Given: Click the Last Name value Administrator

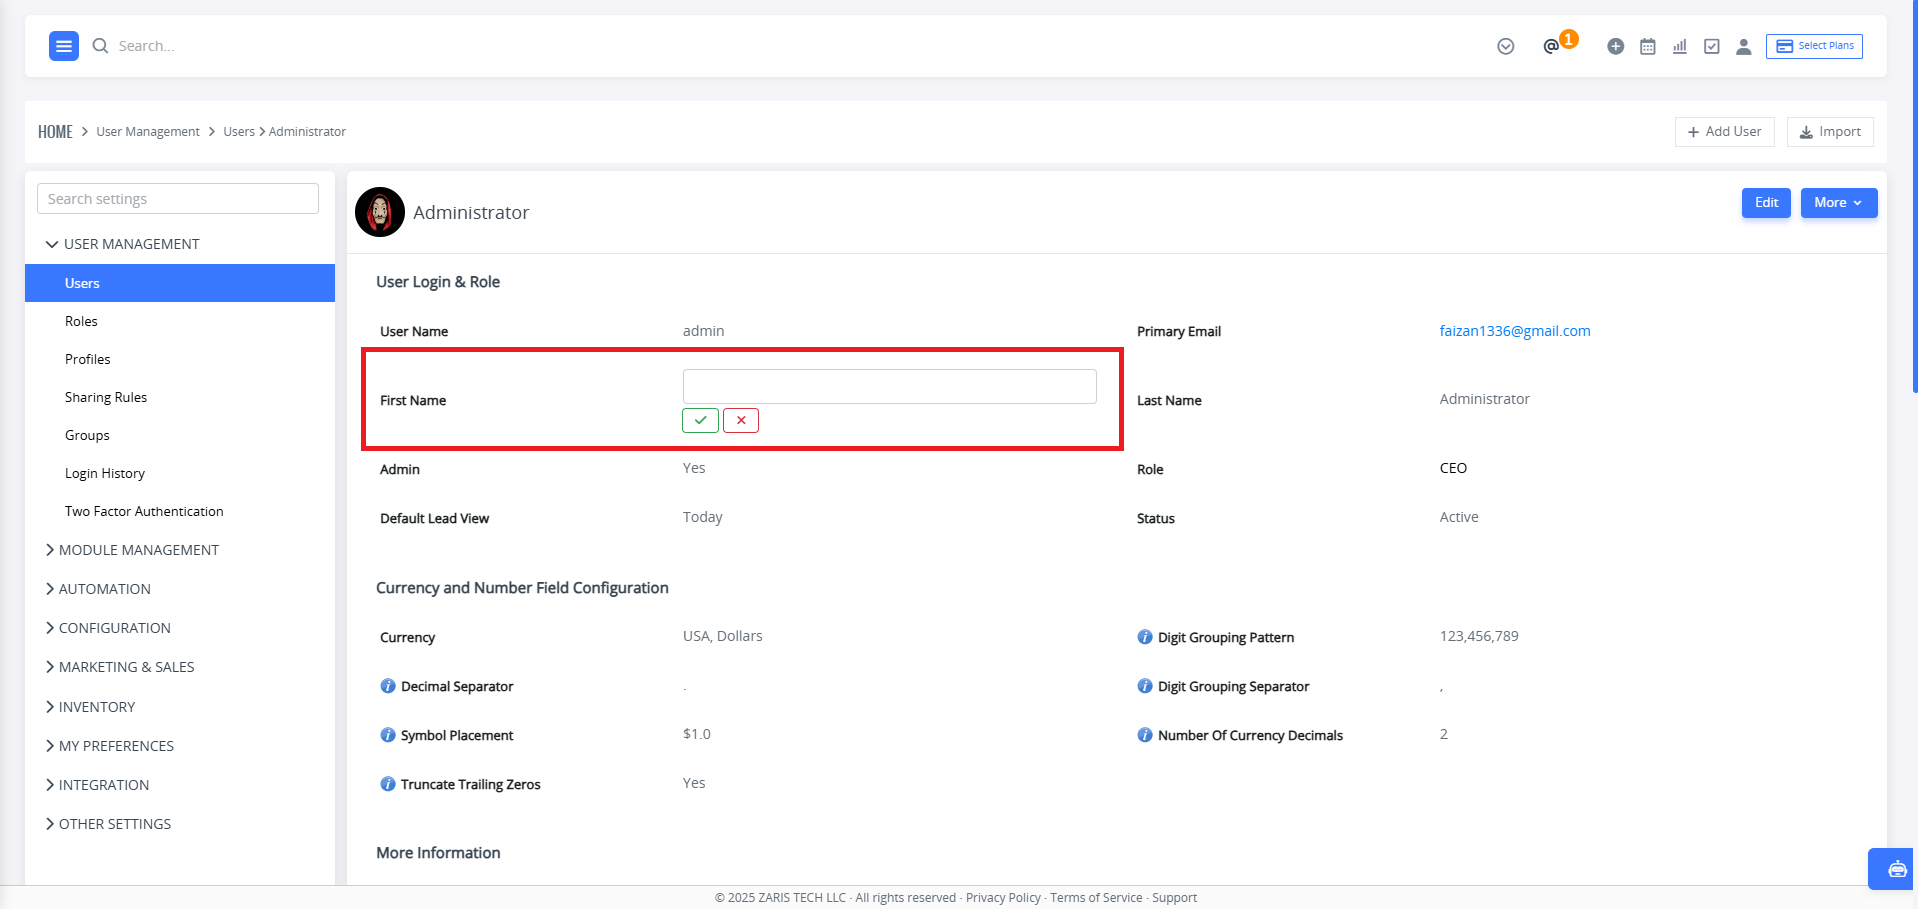Looking at the screenshot, I should [1485, 399].
